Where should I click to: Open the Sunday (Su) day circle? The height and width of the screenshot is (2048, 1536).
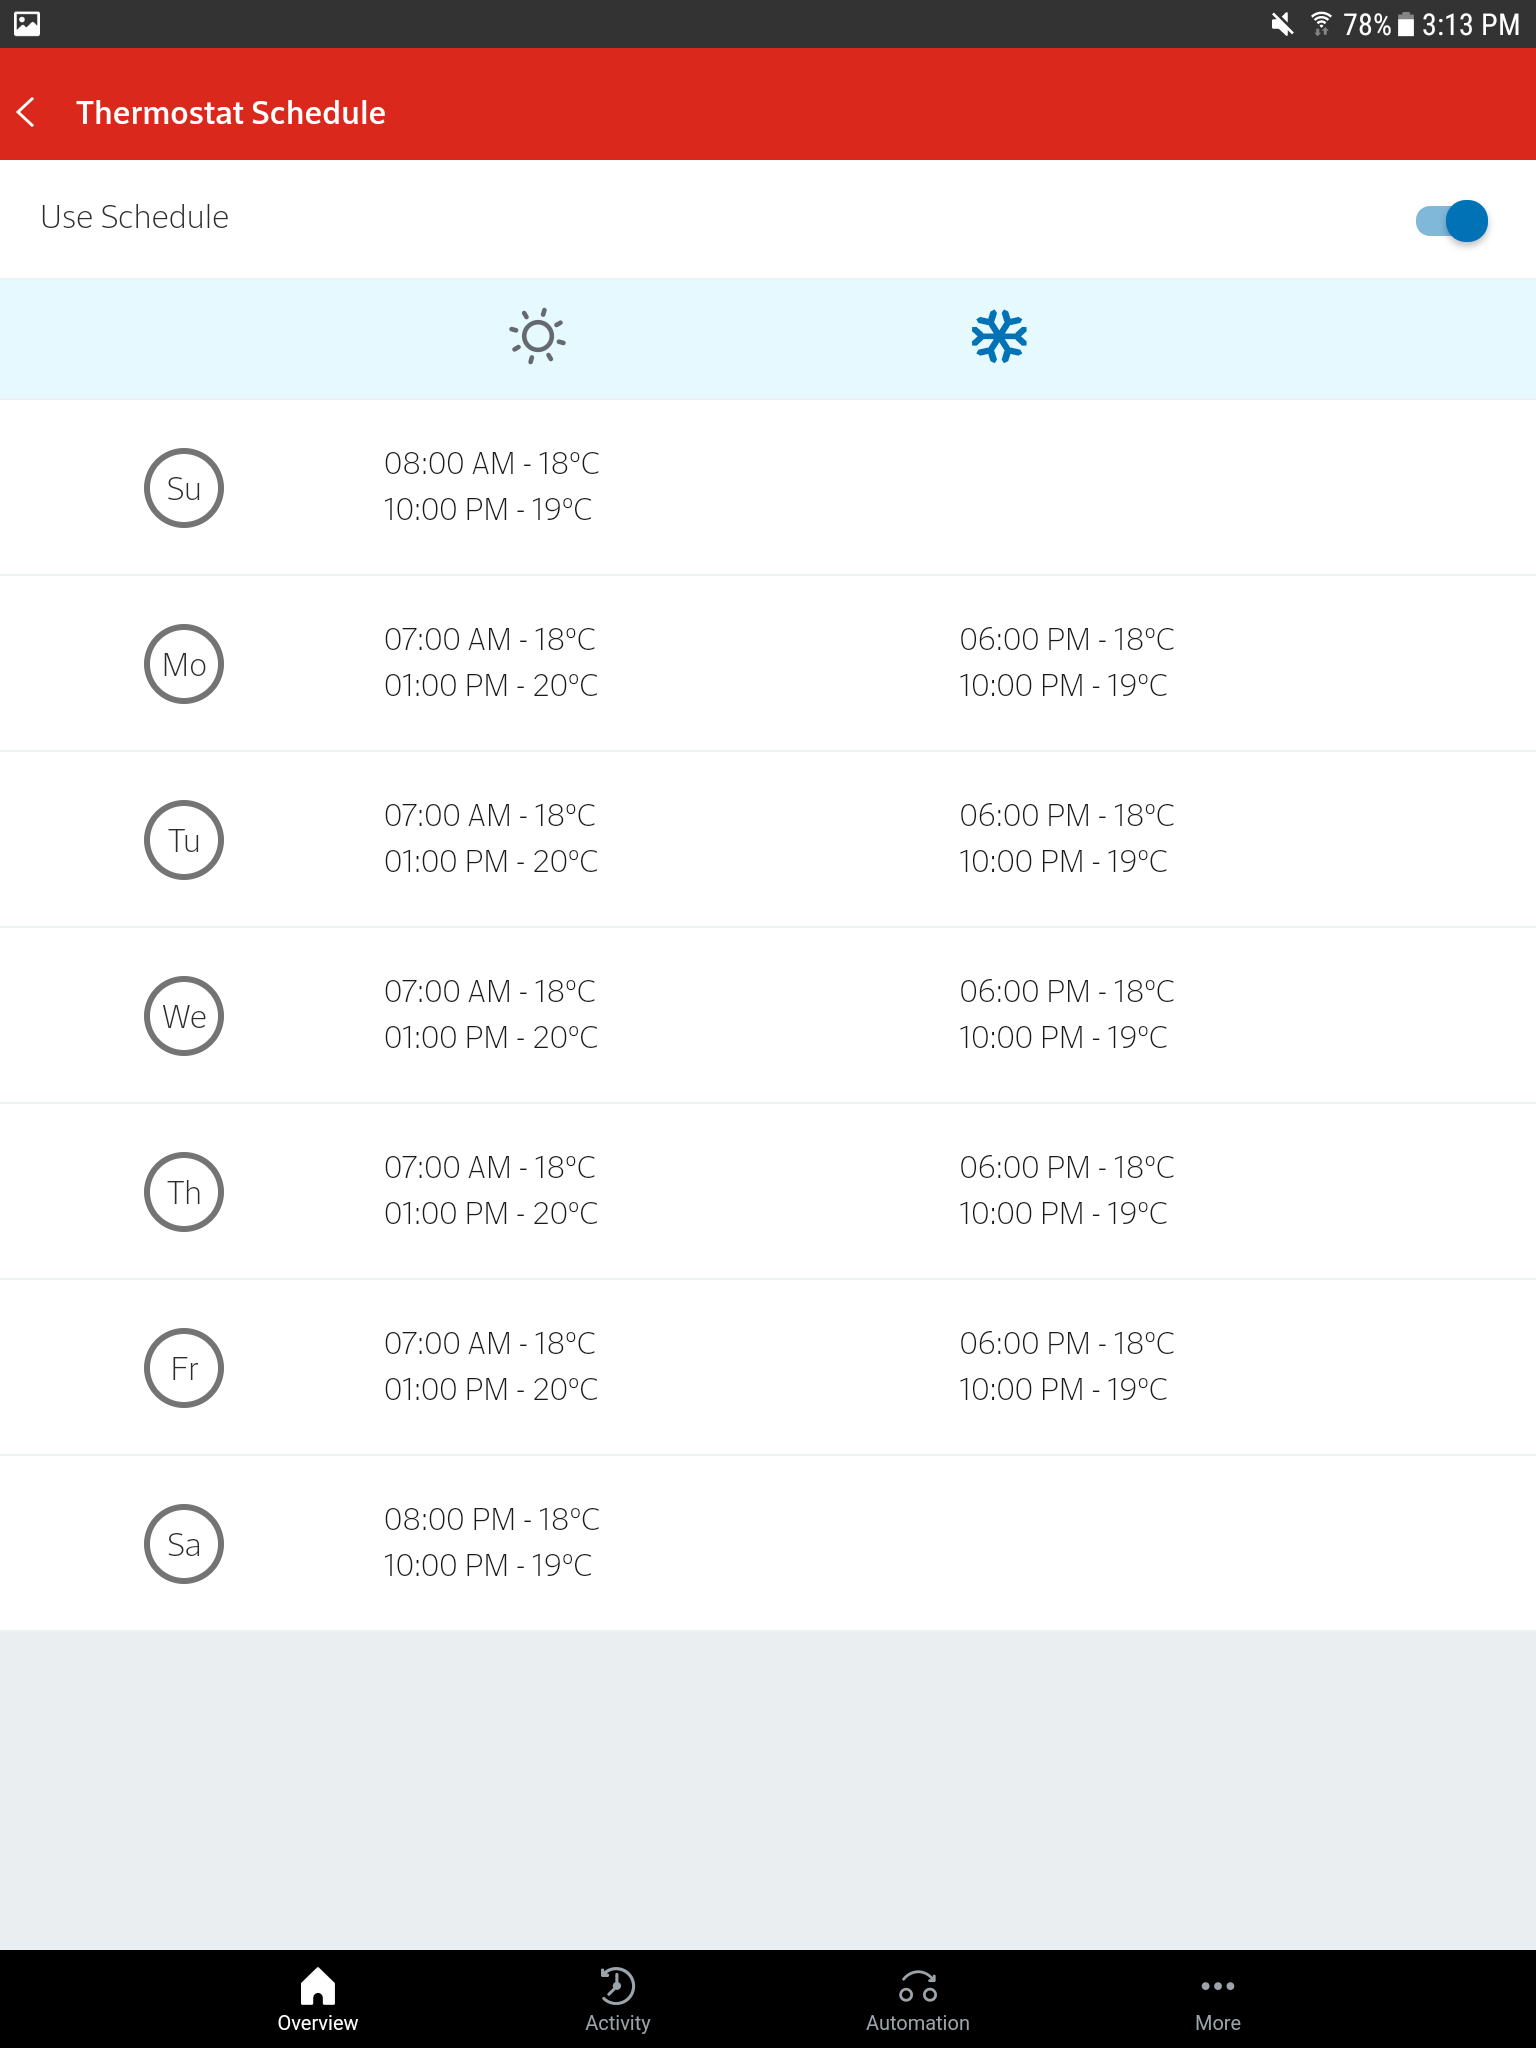[184, 488]
